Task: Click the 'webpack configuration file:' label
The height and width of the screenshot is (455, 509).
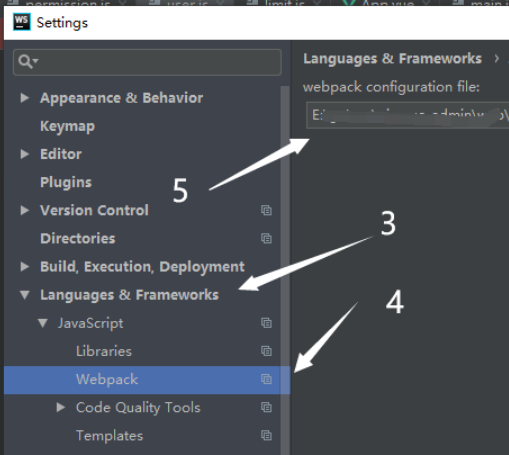Action: point(391,87)
